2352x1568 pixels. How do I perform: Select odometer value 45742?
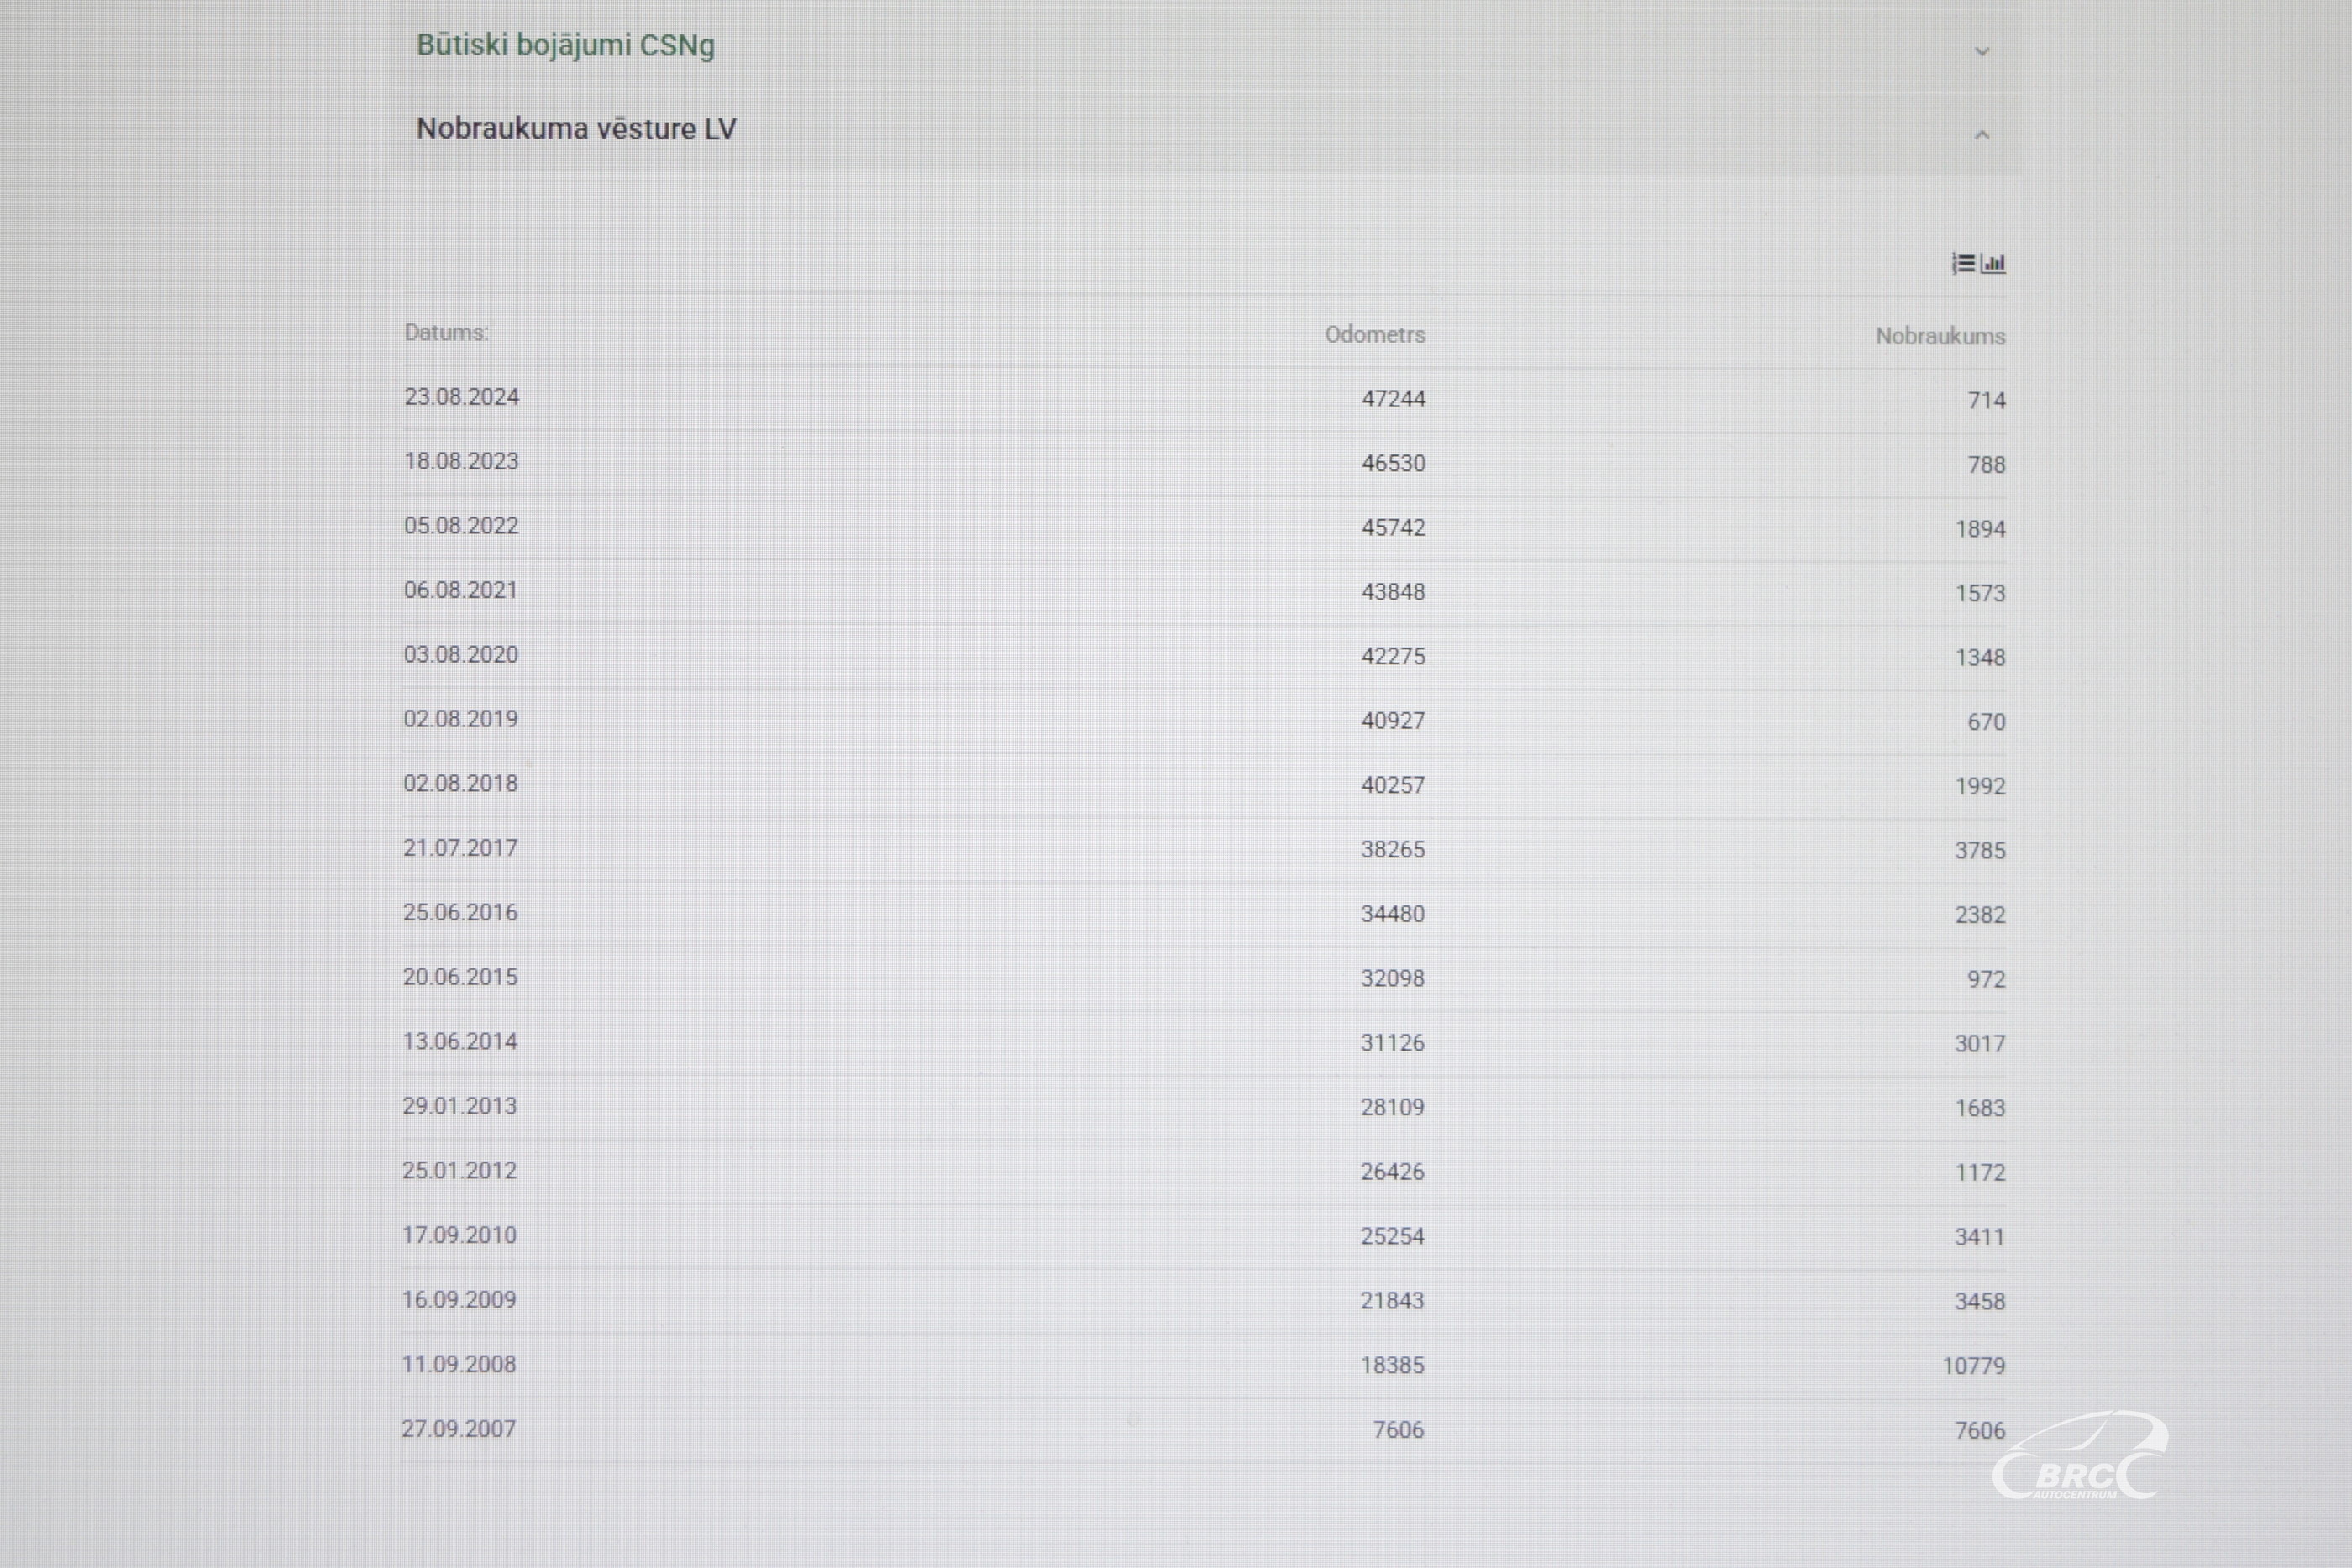1393,527
